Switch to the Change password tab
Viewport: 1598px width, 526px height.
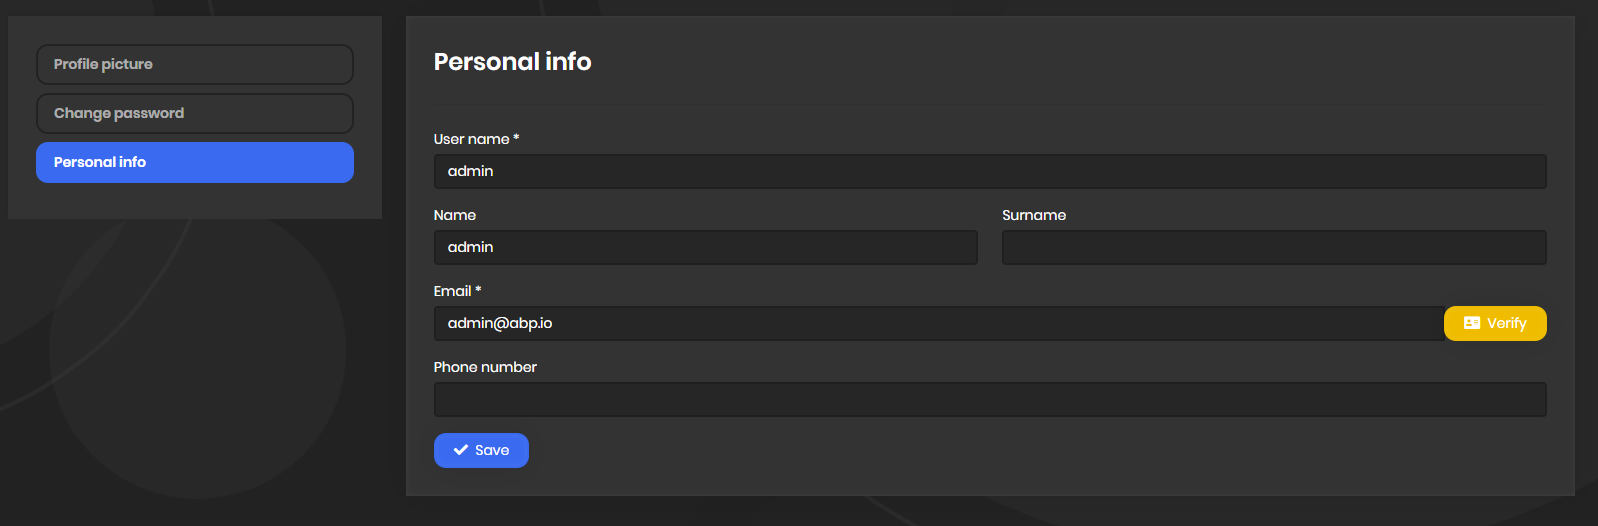[x=195, y=113]
